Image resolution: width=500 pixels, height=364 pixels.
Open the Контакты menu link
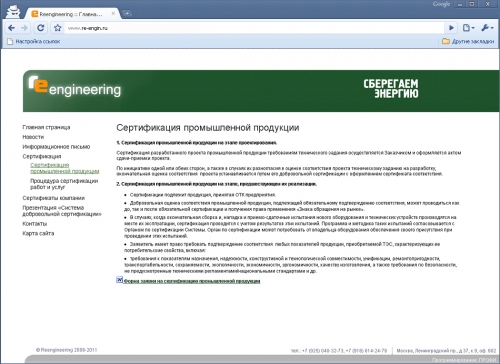pyautogui.click(x=35, y=224)
